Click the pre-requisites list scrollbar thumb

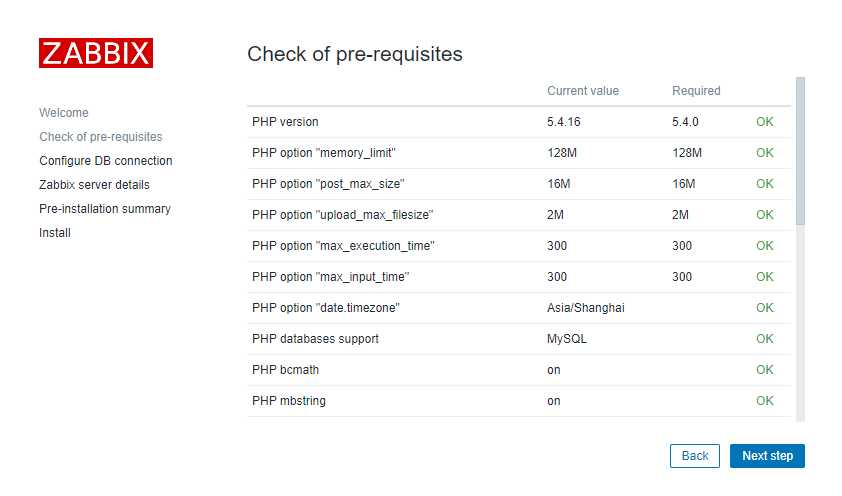pos(800,151)
